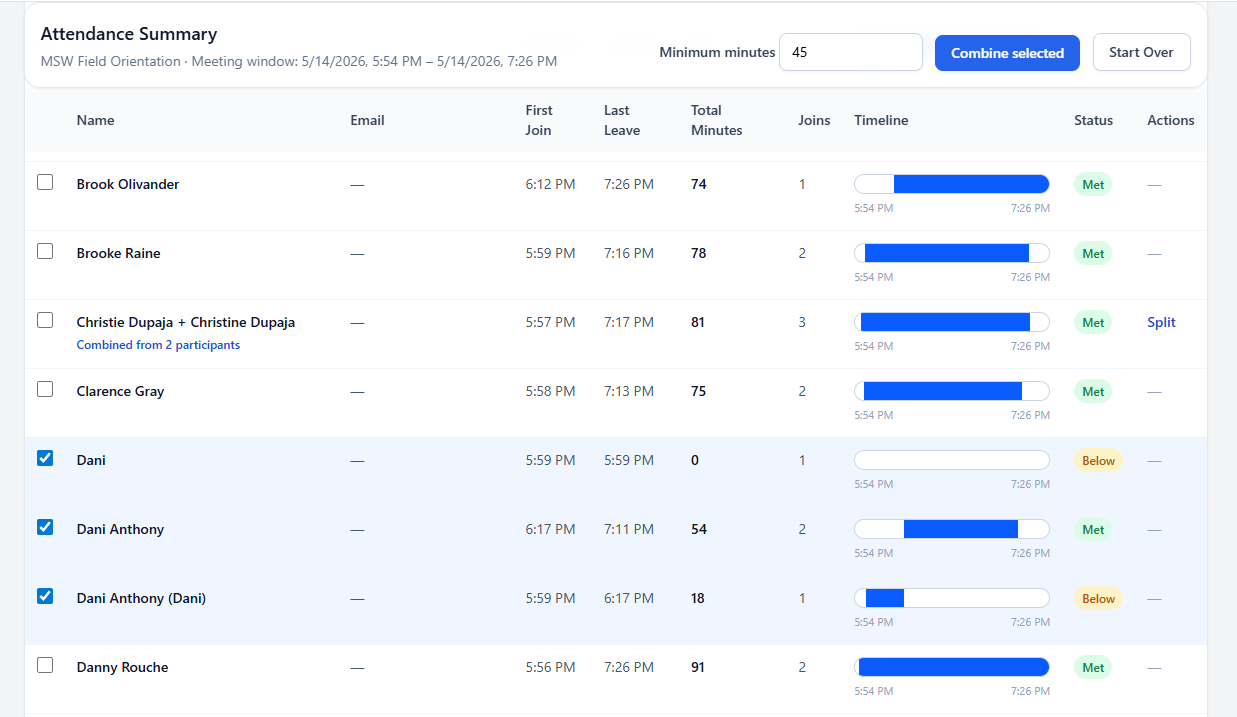Screen dimensions: 1237x717
Task: Click the 6:12 PM first join time
Action: (550, 184)
